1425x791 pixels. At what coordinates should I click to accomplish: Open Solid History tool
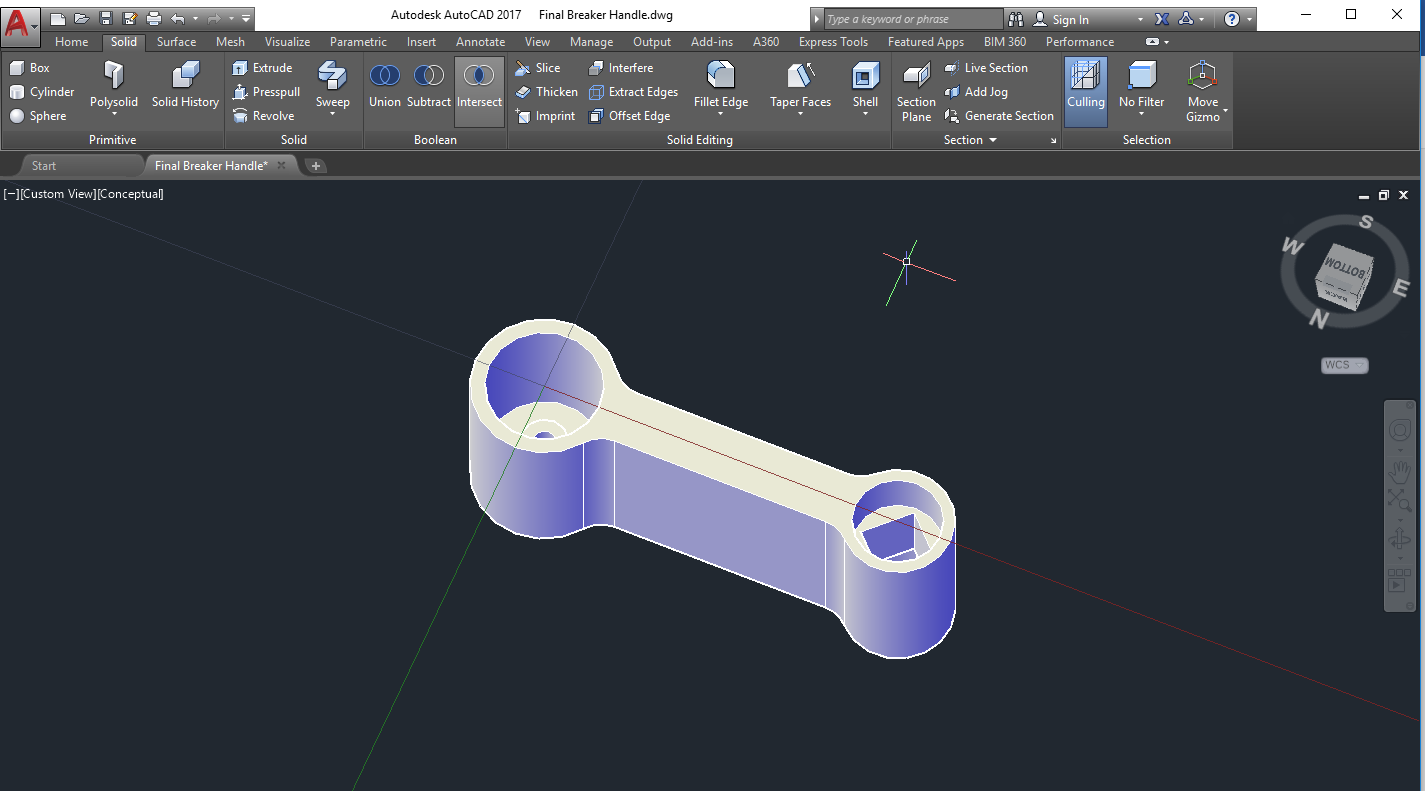pos(185,84)
